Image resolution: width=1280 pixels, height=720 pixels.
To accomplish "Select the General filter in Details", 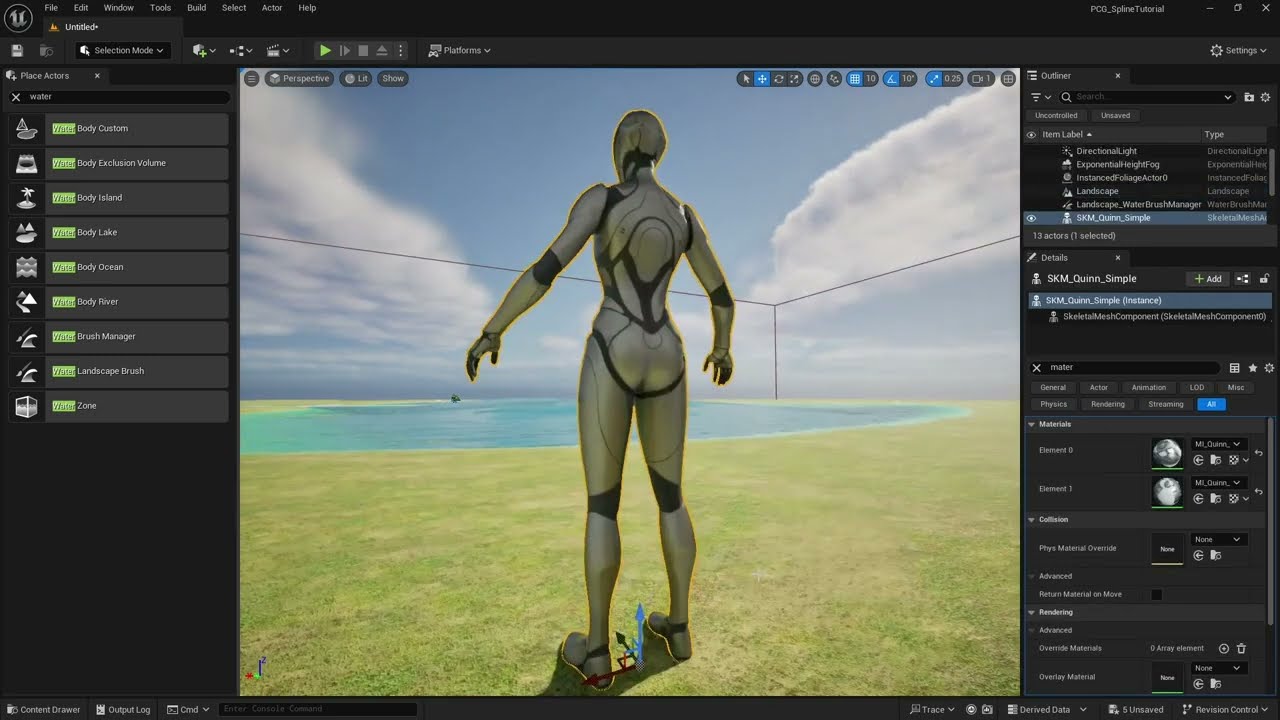I will pyautogui.click(x=1053, y=388).
